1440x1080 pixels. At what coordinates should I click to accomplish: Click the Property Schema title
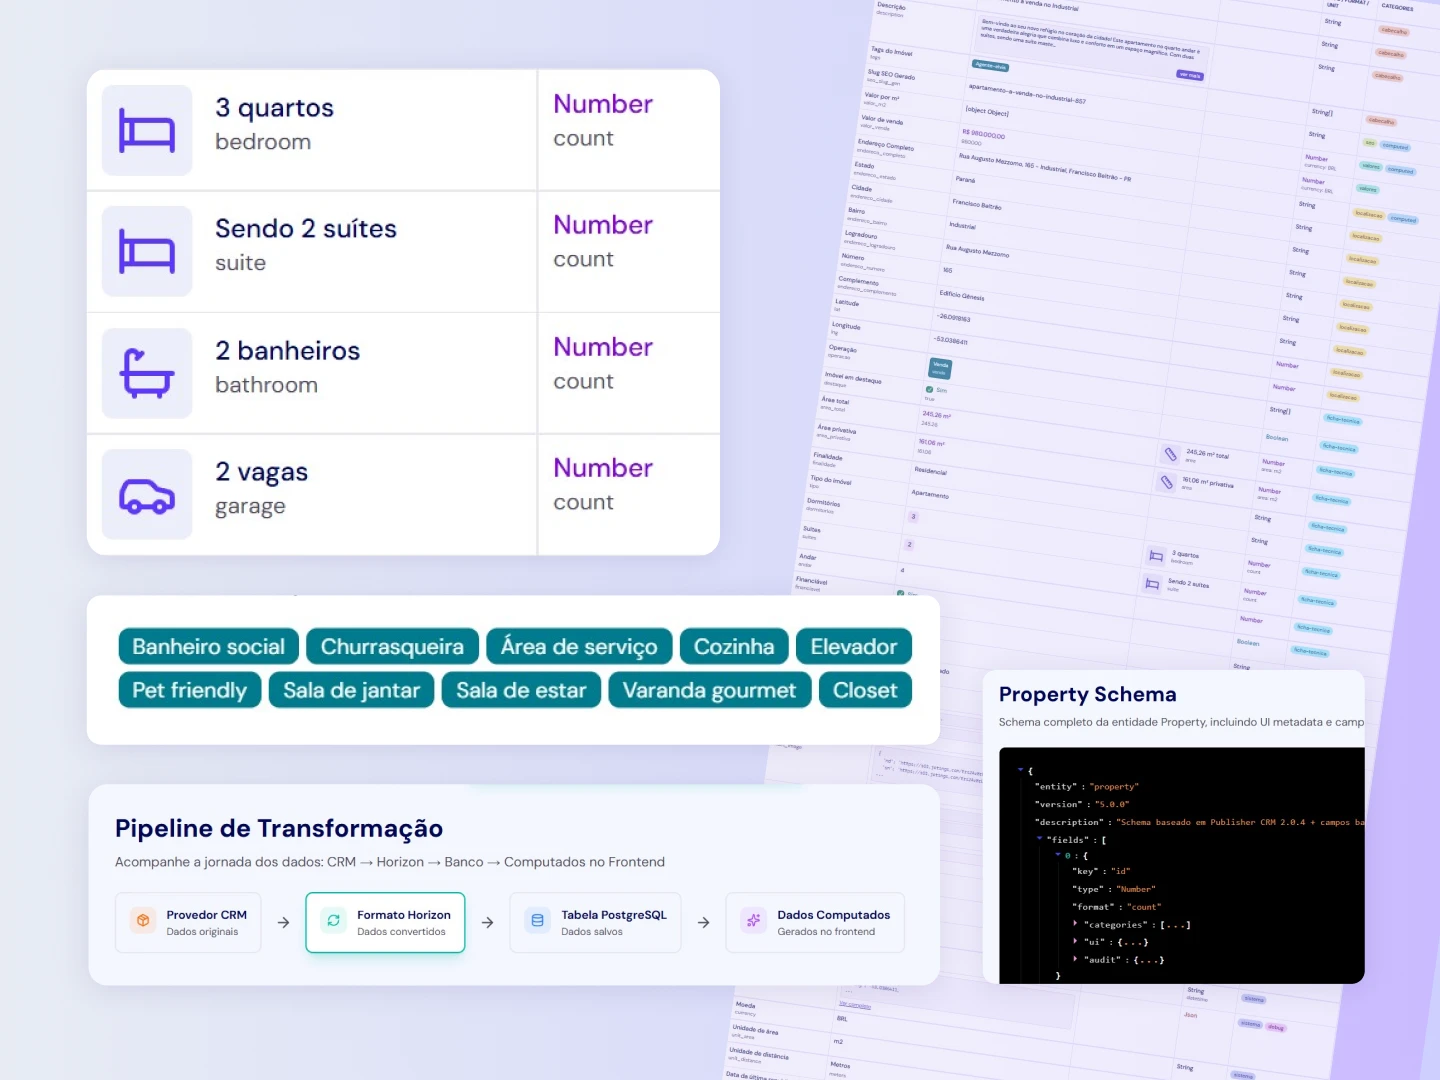(1087, 695)
